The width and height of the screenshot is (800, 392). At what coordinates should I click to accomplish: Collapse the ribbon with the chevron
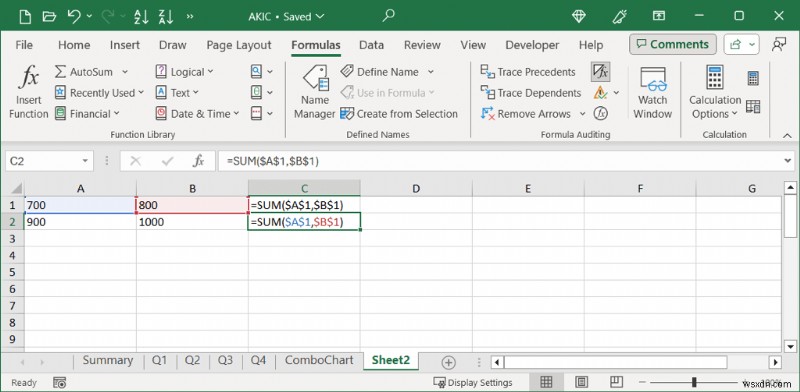pyautogui.click(x=787, y=135)
